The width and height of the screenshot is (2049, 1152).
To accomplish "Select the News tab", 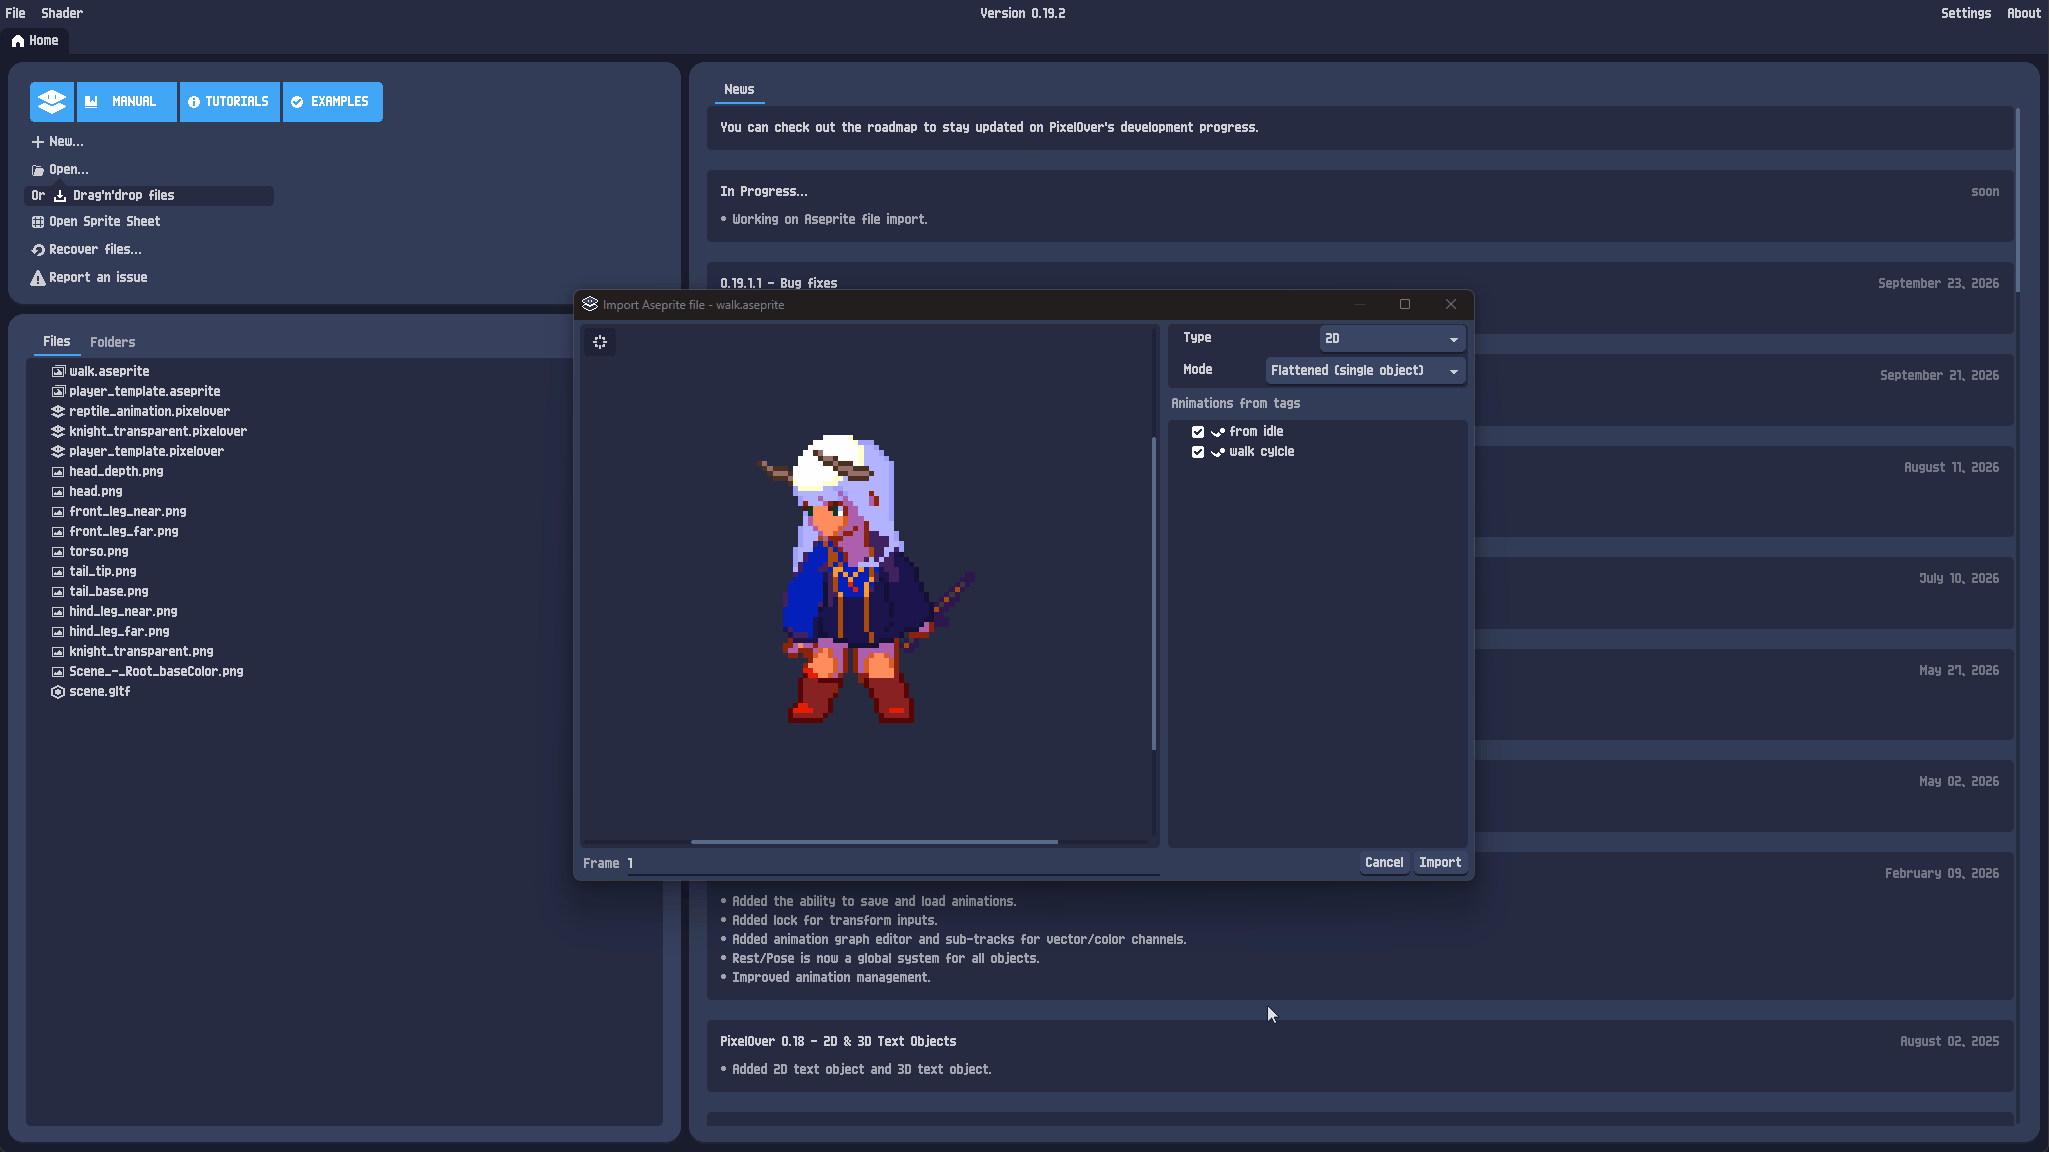I will coord(739,90).
